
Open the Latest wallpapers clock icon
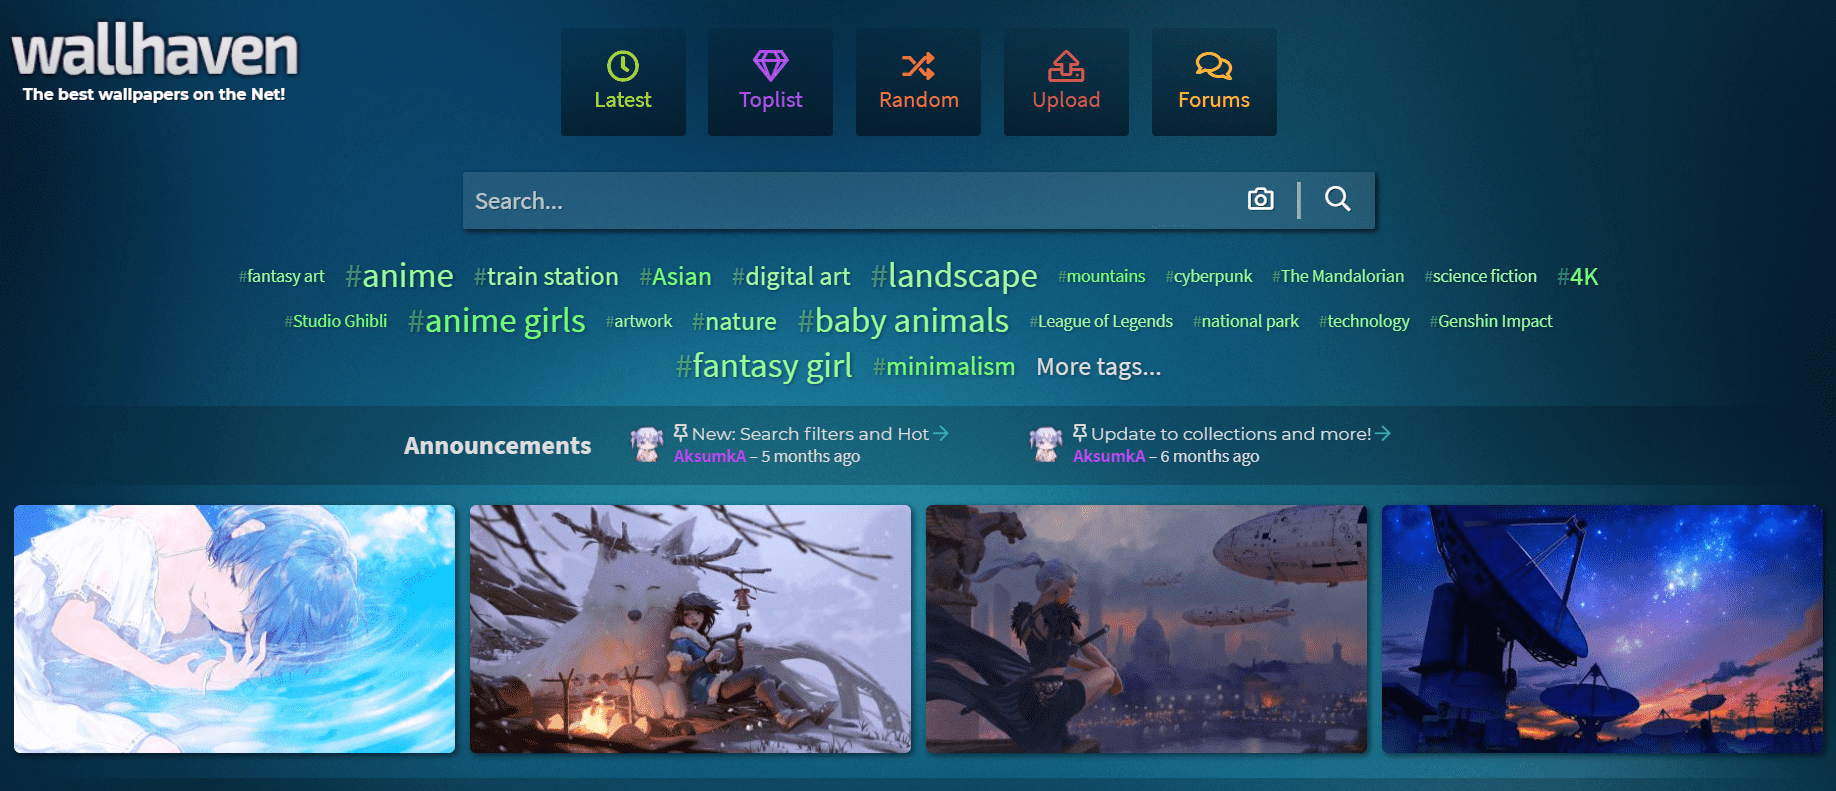click(623, 66)
